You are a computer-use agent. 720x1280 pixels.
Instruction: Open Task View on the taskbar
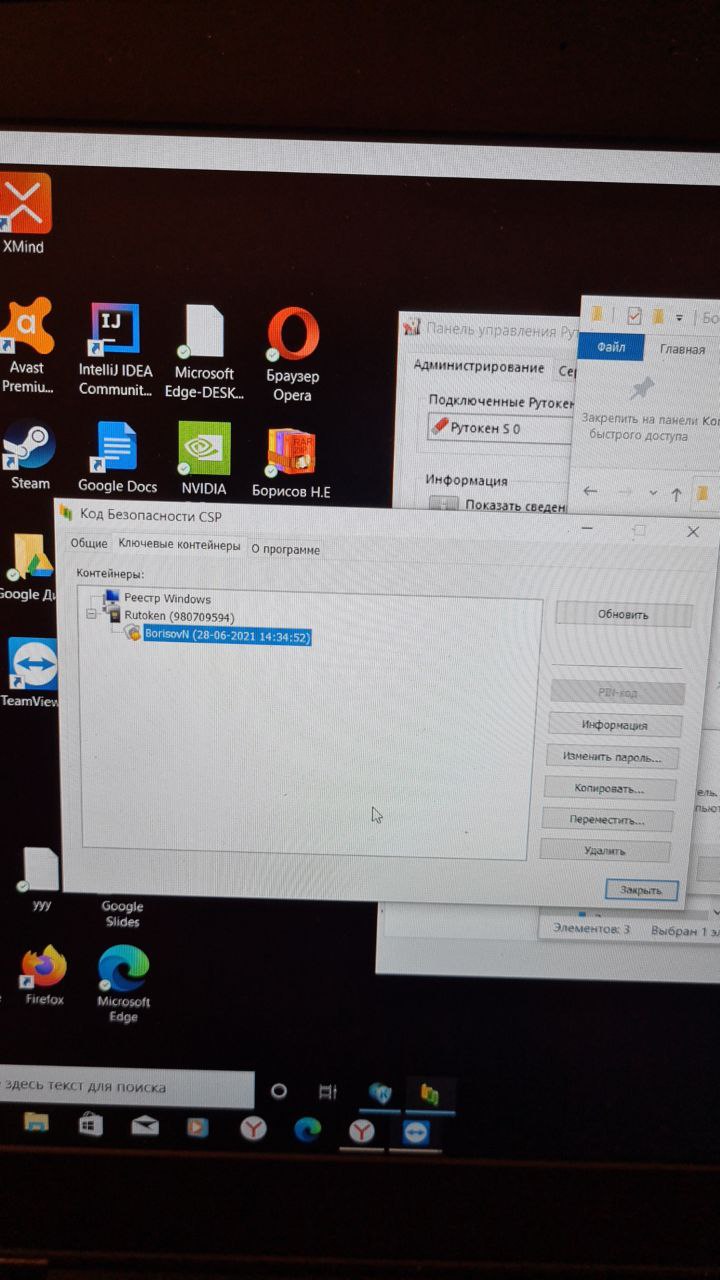pyautogui.click(x=327, y=1091)
